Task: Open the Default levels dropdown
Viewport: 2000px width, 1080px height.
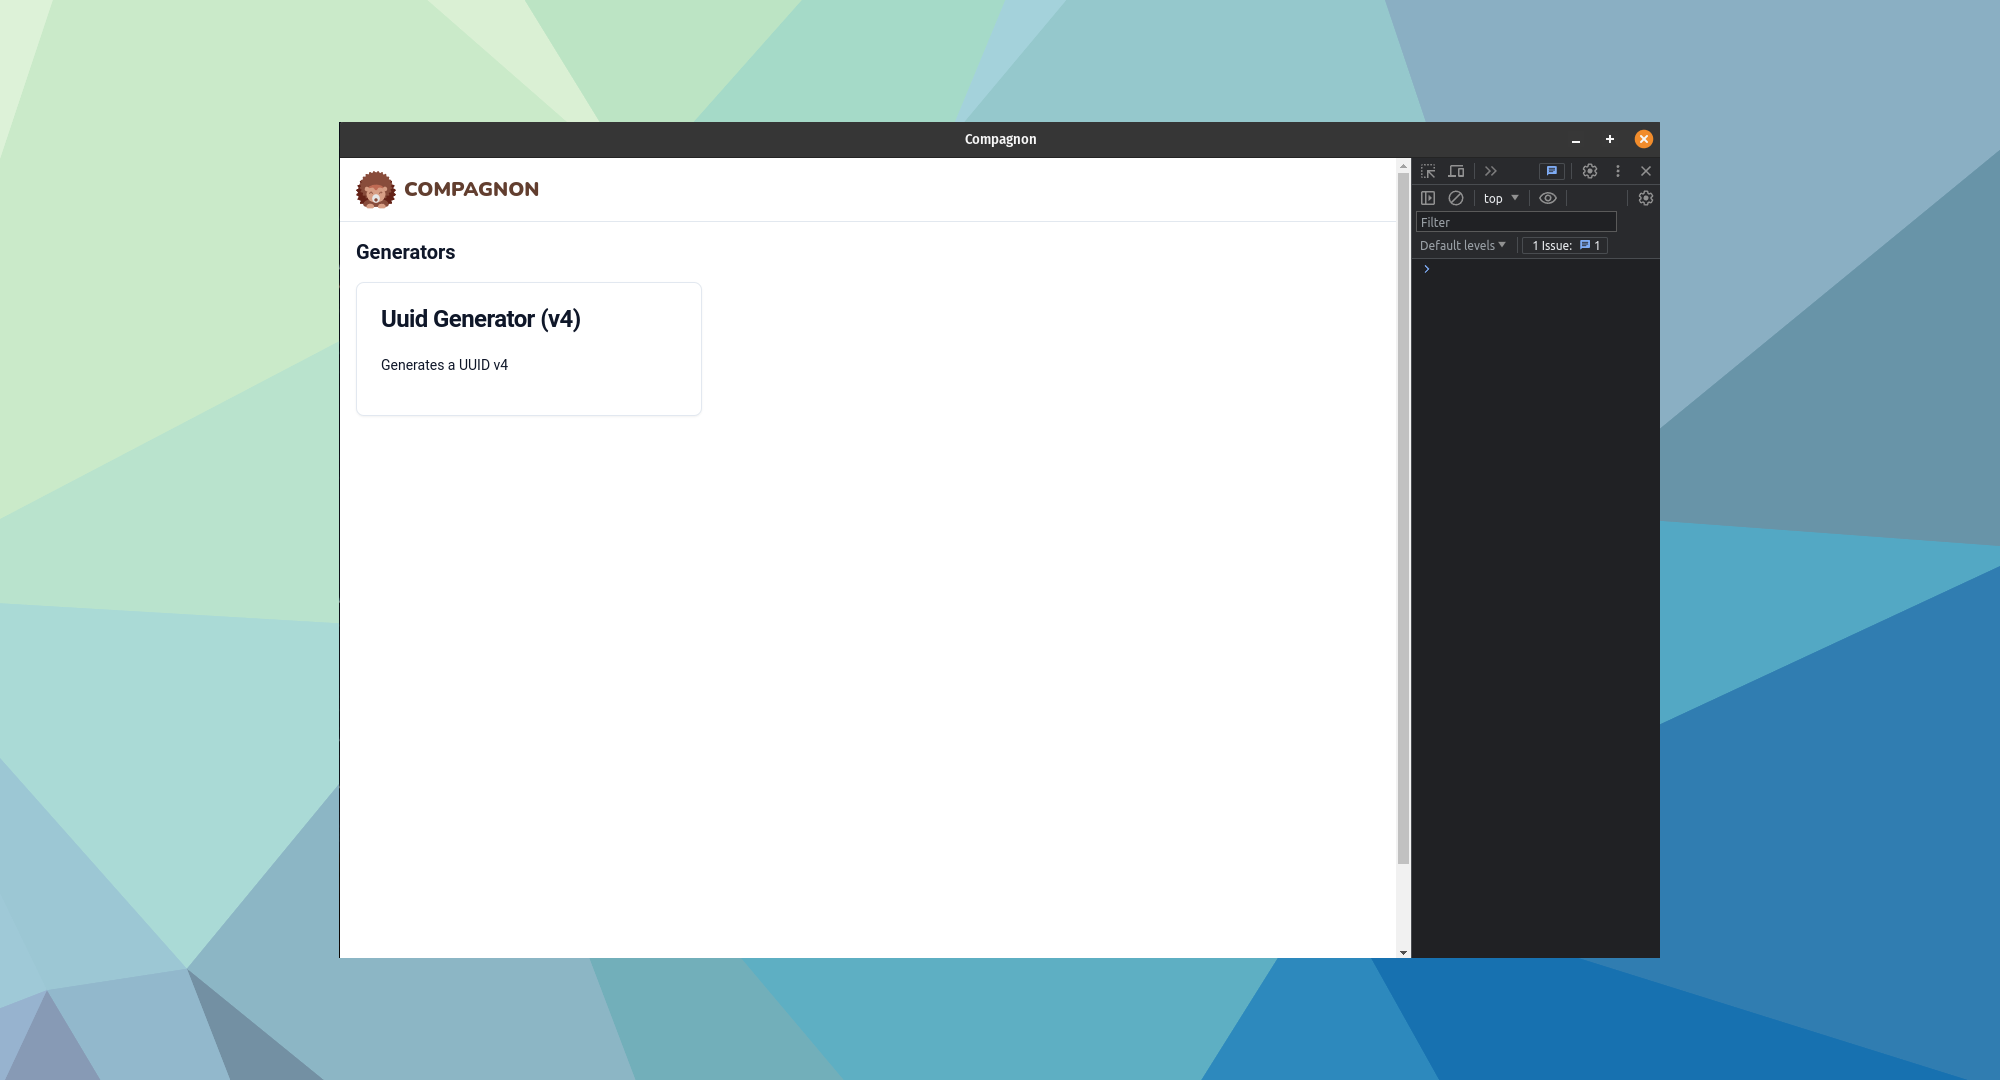Action: pos(1462,245)
